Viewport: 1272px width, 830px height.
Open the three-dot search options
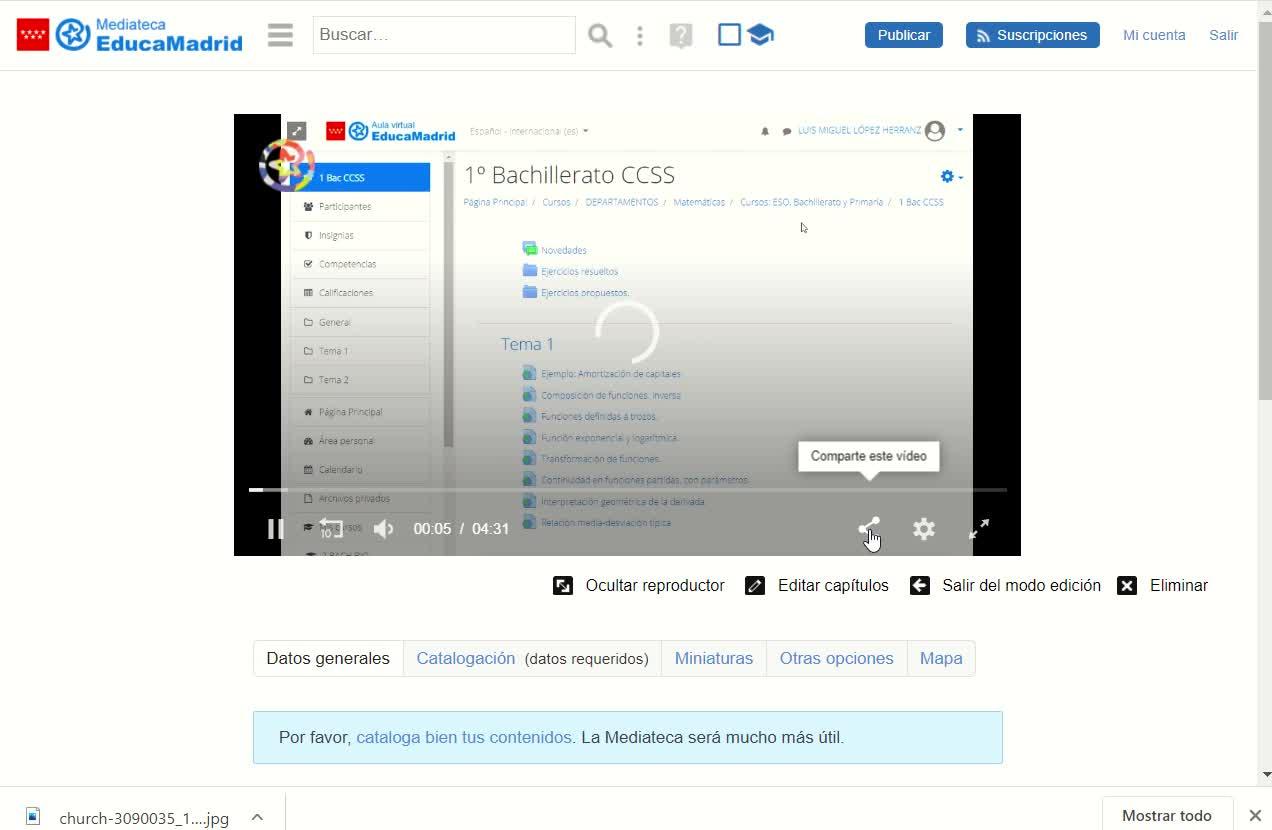pyautogui.click(x=640, y=36)
